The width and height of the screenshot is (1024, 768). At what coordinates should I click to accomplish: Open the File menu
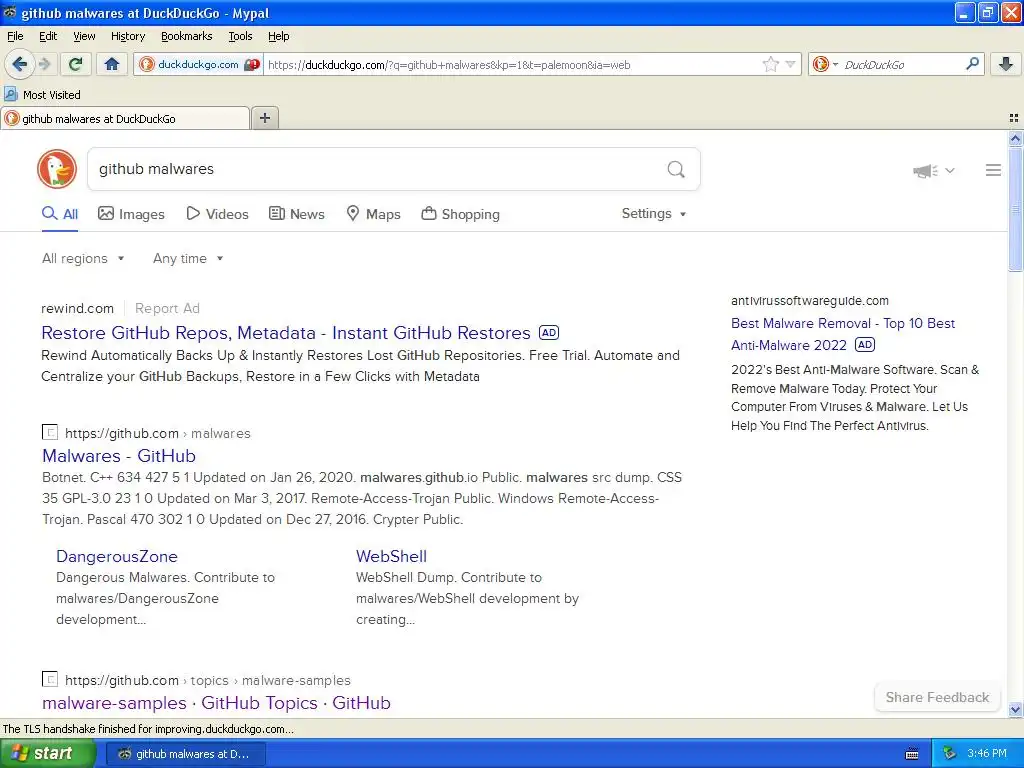[15, 36]
